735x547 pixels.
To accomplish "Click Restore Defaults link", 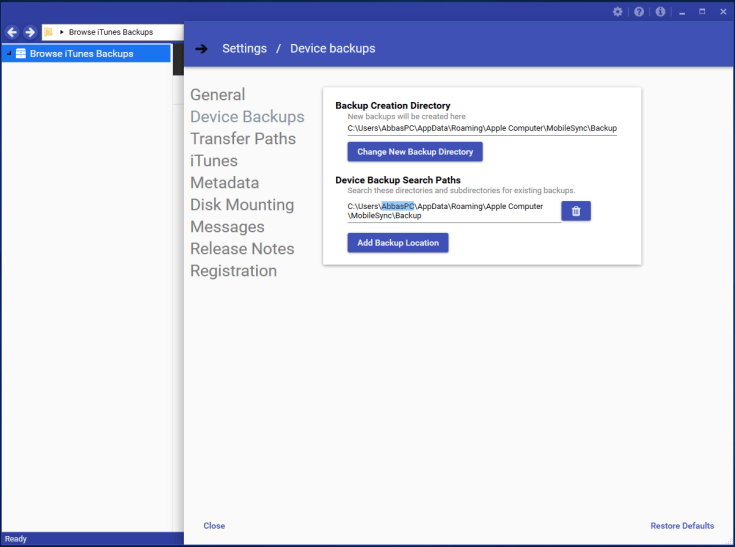I will click(x=682, y=526).
